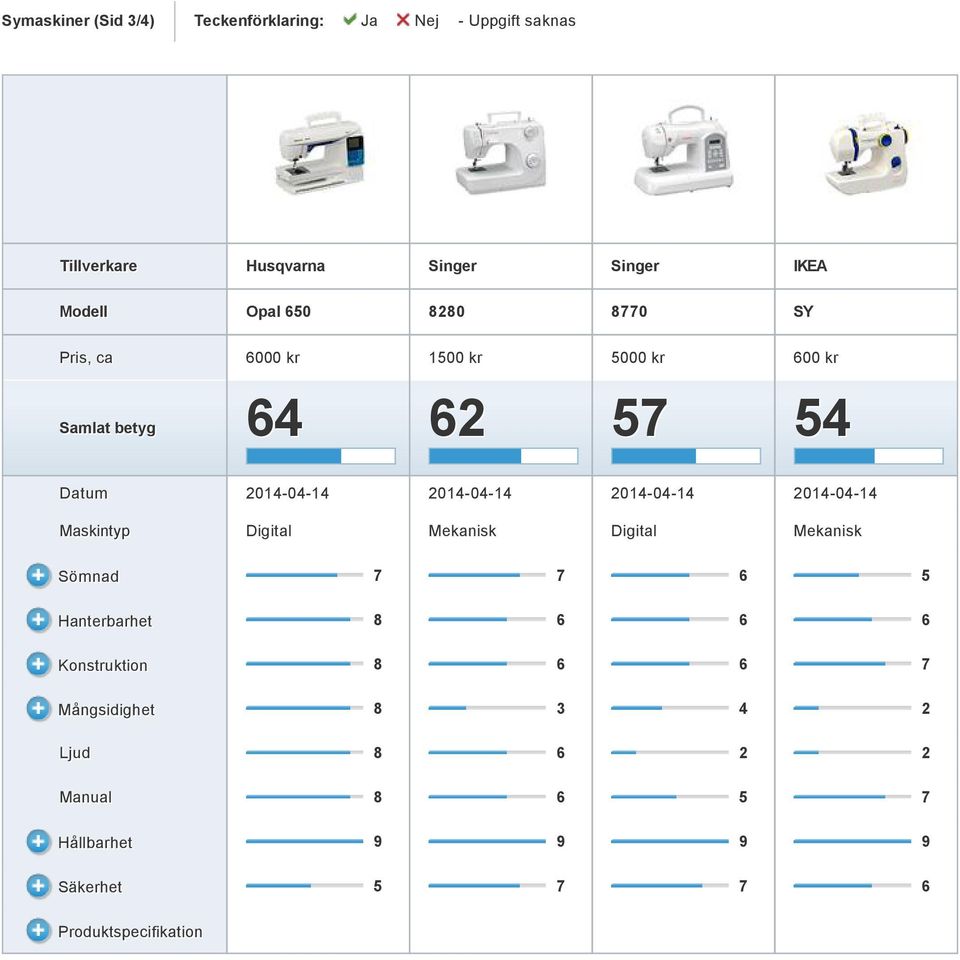Click 'Digital' in the Husqvarna column
This screenshot has width=960, height=960.
tap(269, 531)
